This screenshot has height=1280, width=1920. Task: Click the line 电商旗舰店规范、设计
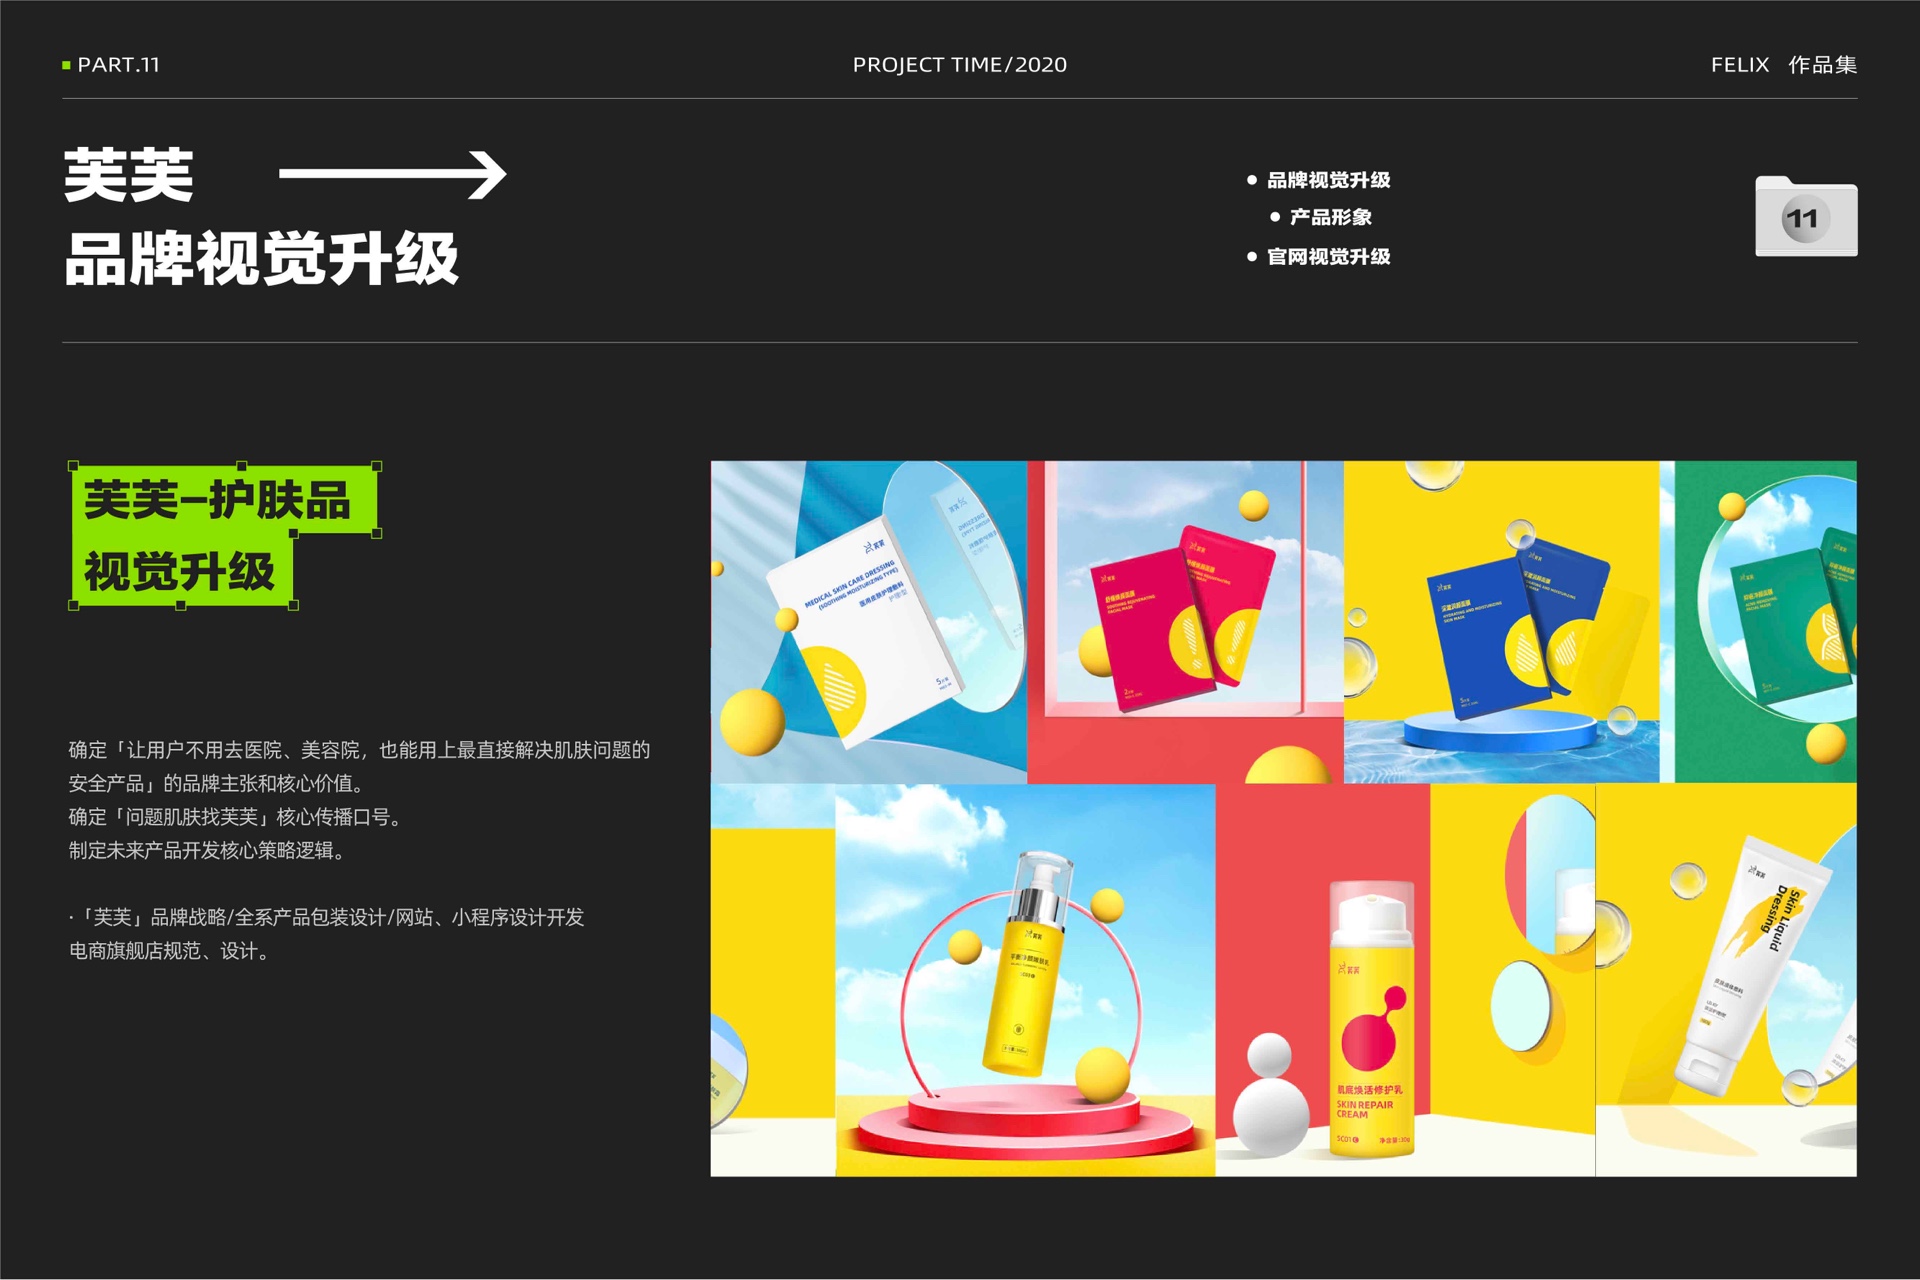coord(171,951)
